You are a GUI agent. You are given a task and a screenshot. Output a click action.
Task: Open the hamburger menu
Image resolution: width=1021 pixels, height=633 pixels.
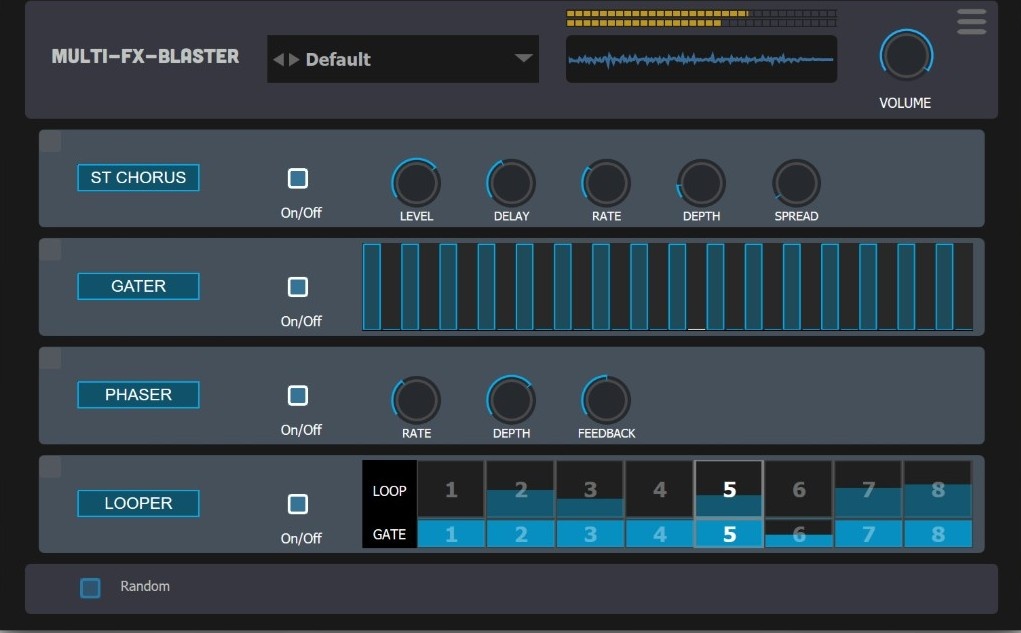point(969,21)
